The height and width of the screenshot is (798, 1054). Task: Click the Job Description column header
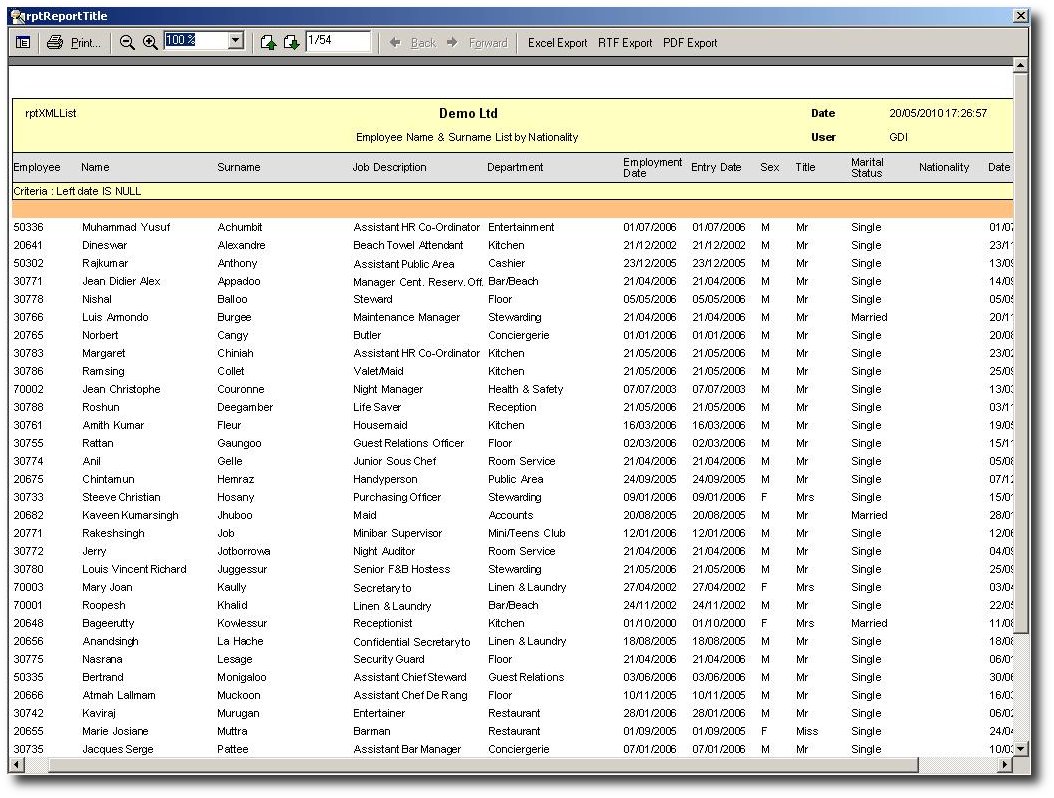[x=389, y=167]
